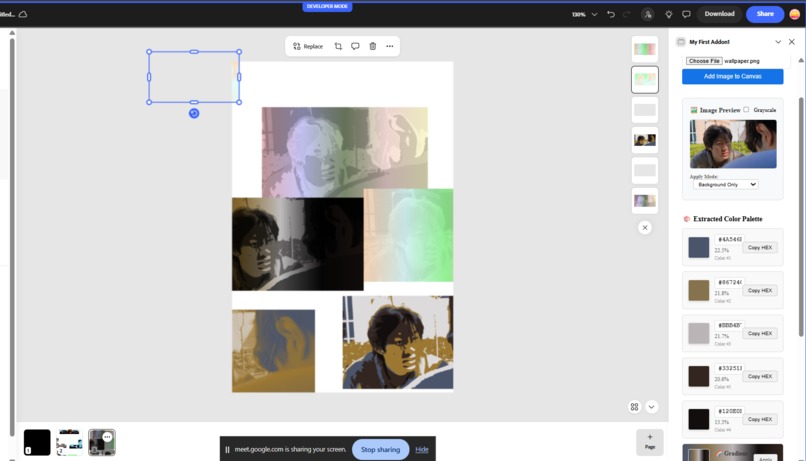The height and width of the screenshot is (461, 806).
Task: Open the grid view of pages
Action: (x=634, y=407)
